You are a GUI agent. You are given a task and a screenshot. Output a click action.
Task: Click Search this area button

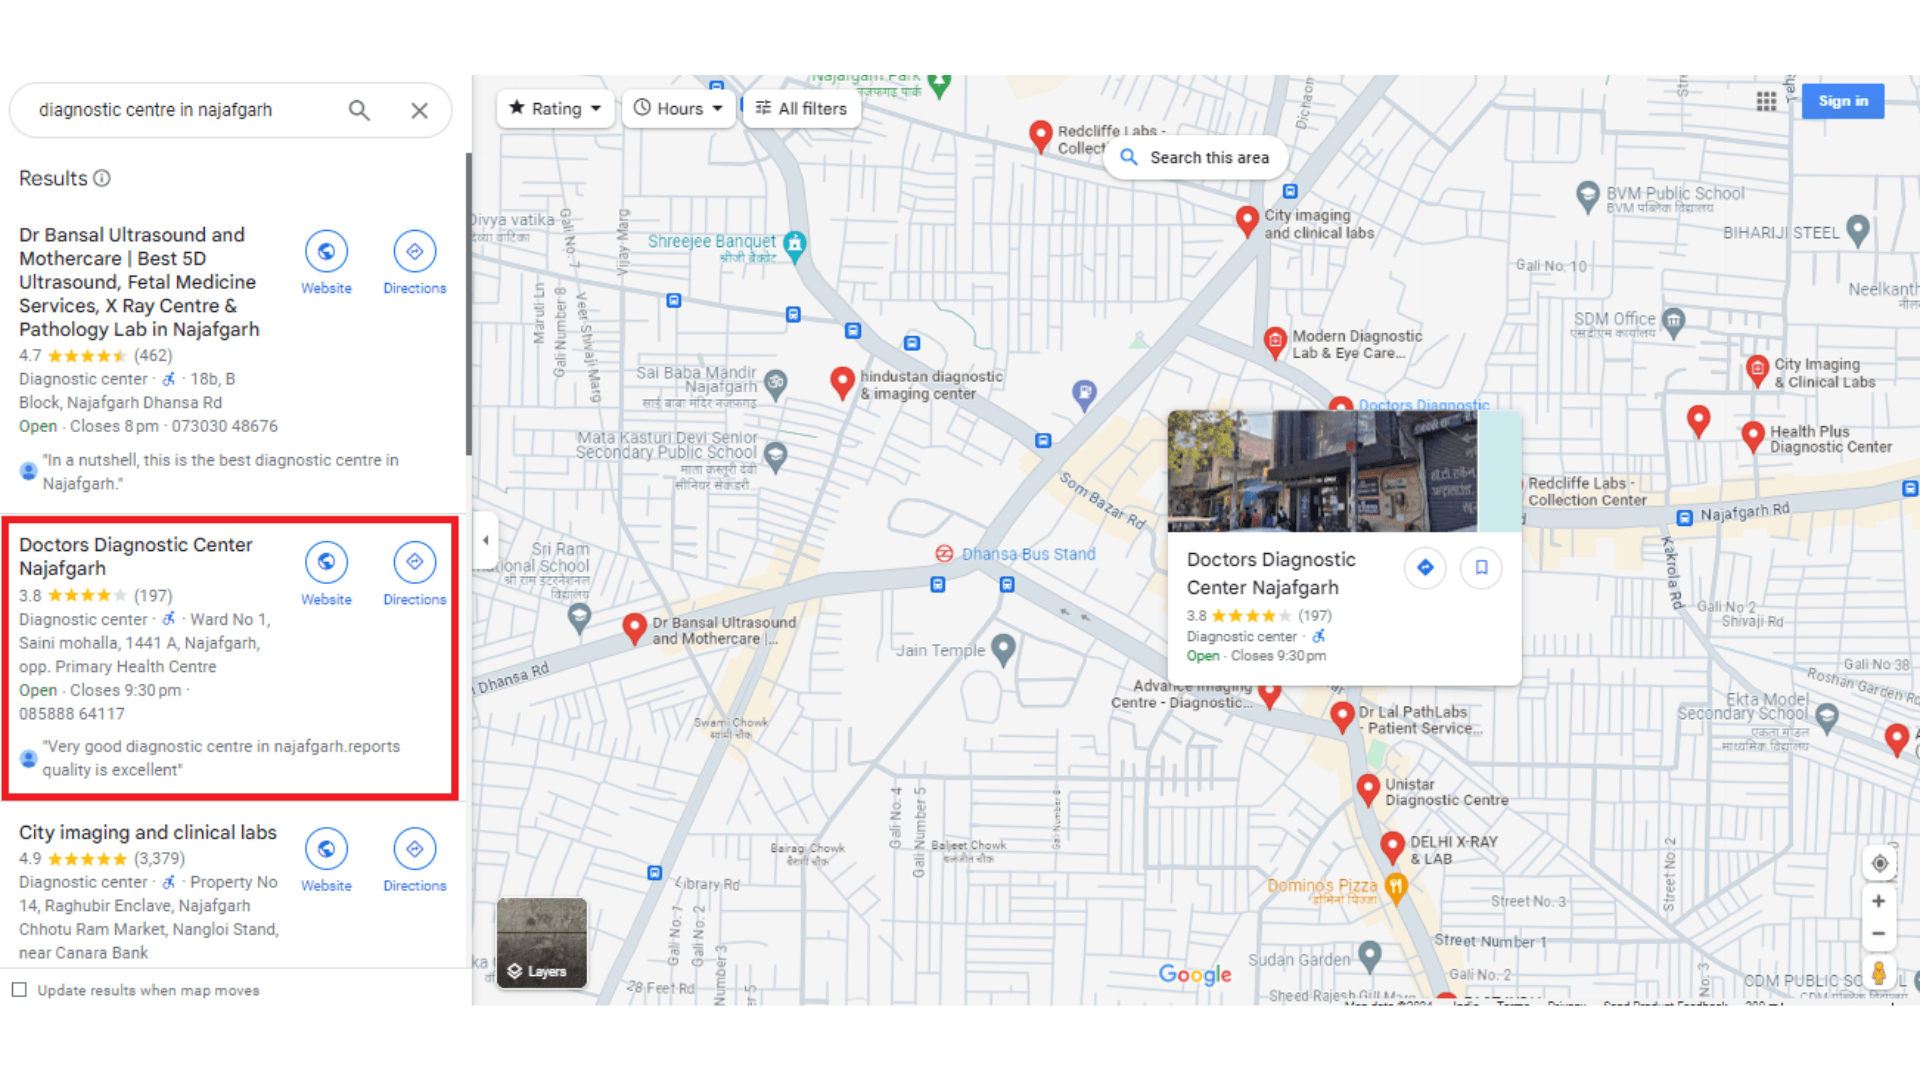[1195, 158]
